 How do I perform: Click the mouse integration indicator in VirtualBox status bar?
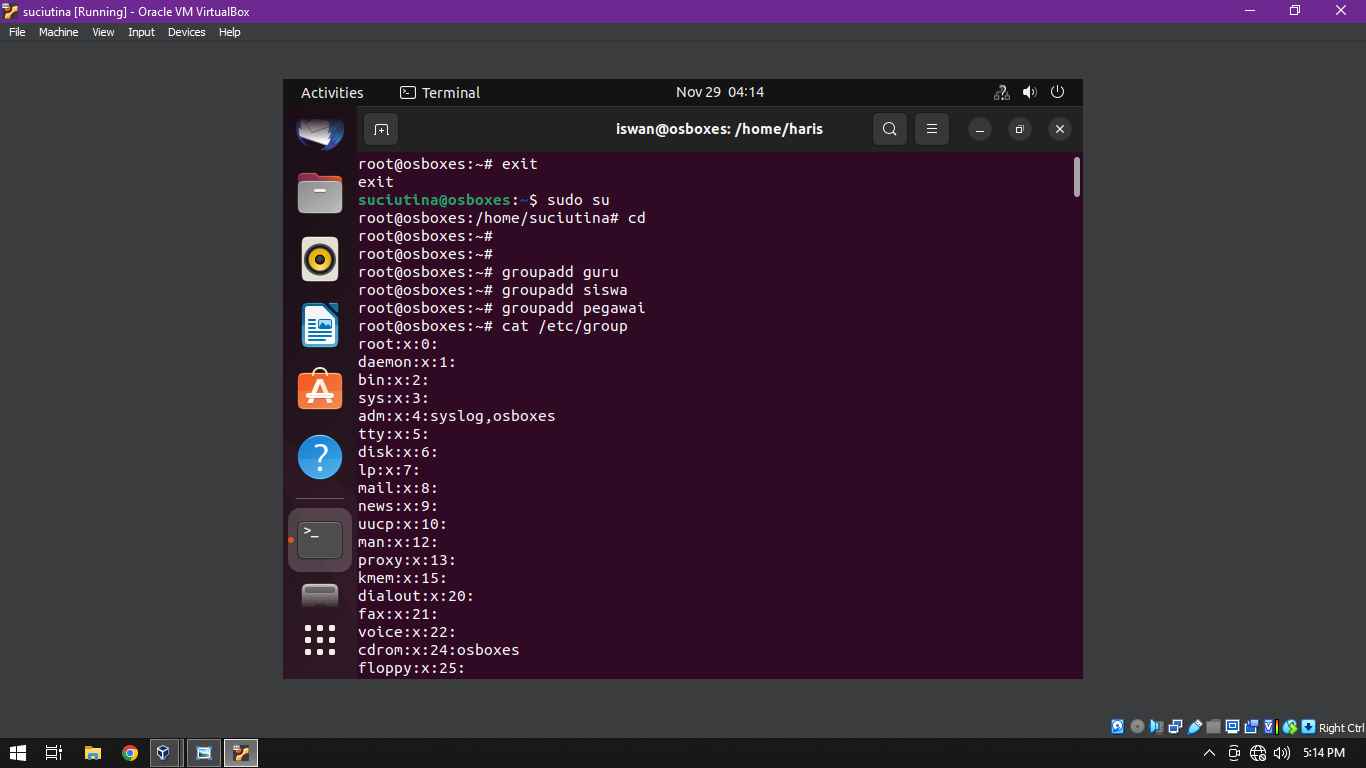[x=1289, y=727]
